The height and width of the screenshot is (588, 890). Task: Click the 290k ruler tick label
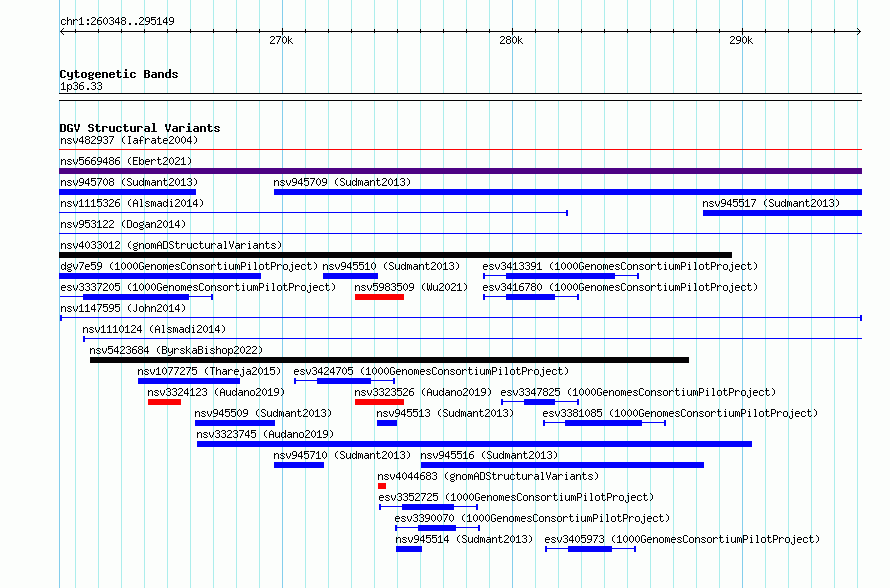pos(741,40)
